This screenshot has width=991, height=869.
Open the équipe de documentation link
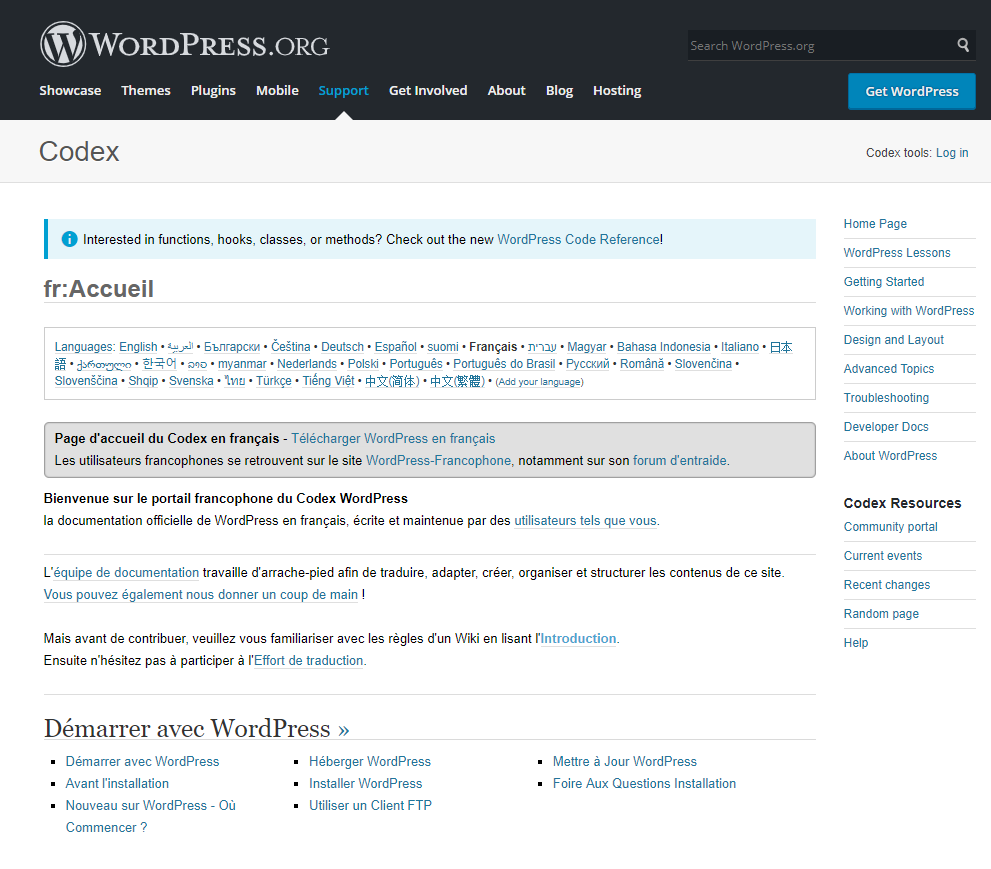click(x=126, y=572)
